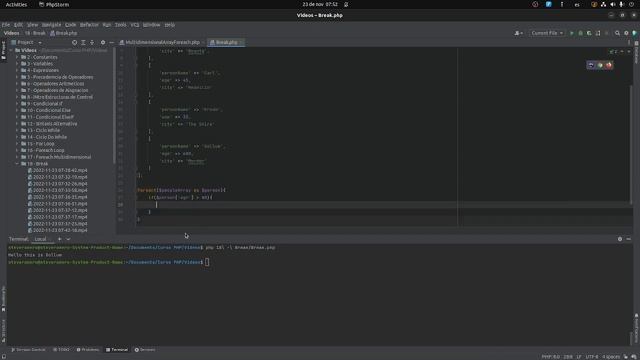Open in Firefox browser popup icon
This screenshot has height=360, width=640.
pyautogui.click(x=609, y=65)
